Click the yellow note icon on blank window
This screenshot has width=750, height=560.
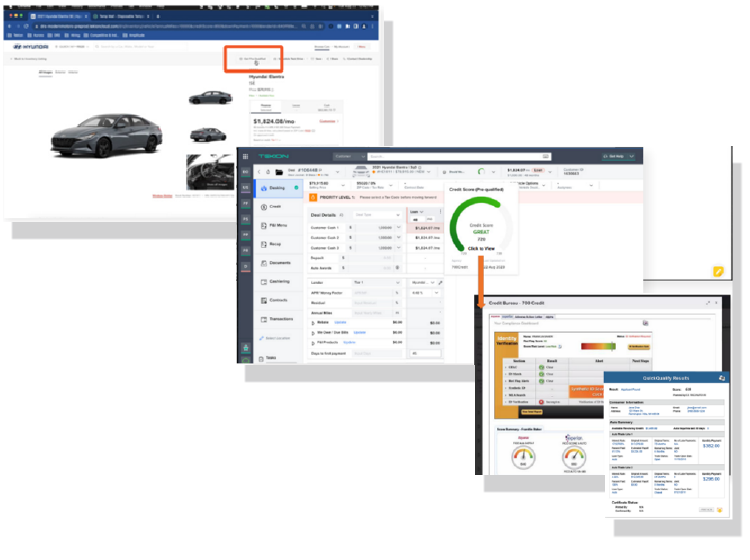click(x=718, y=272)
